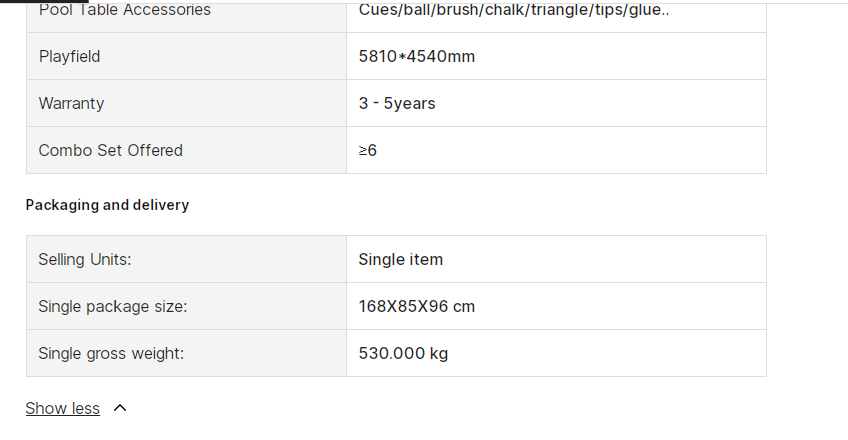Click the empty area of the Warranty value cell
848x440 pixels.
tap(600, 103)
